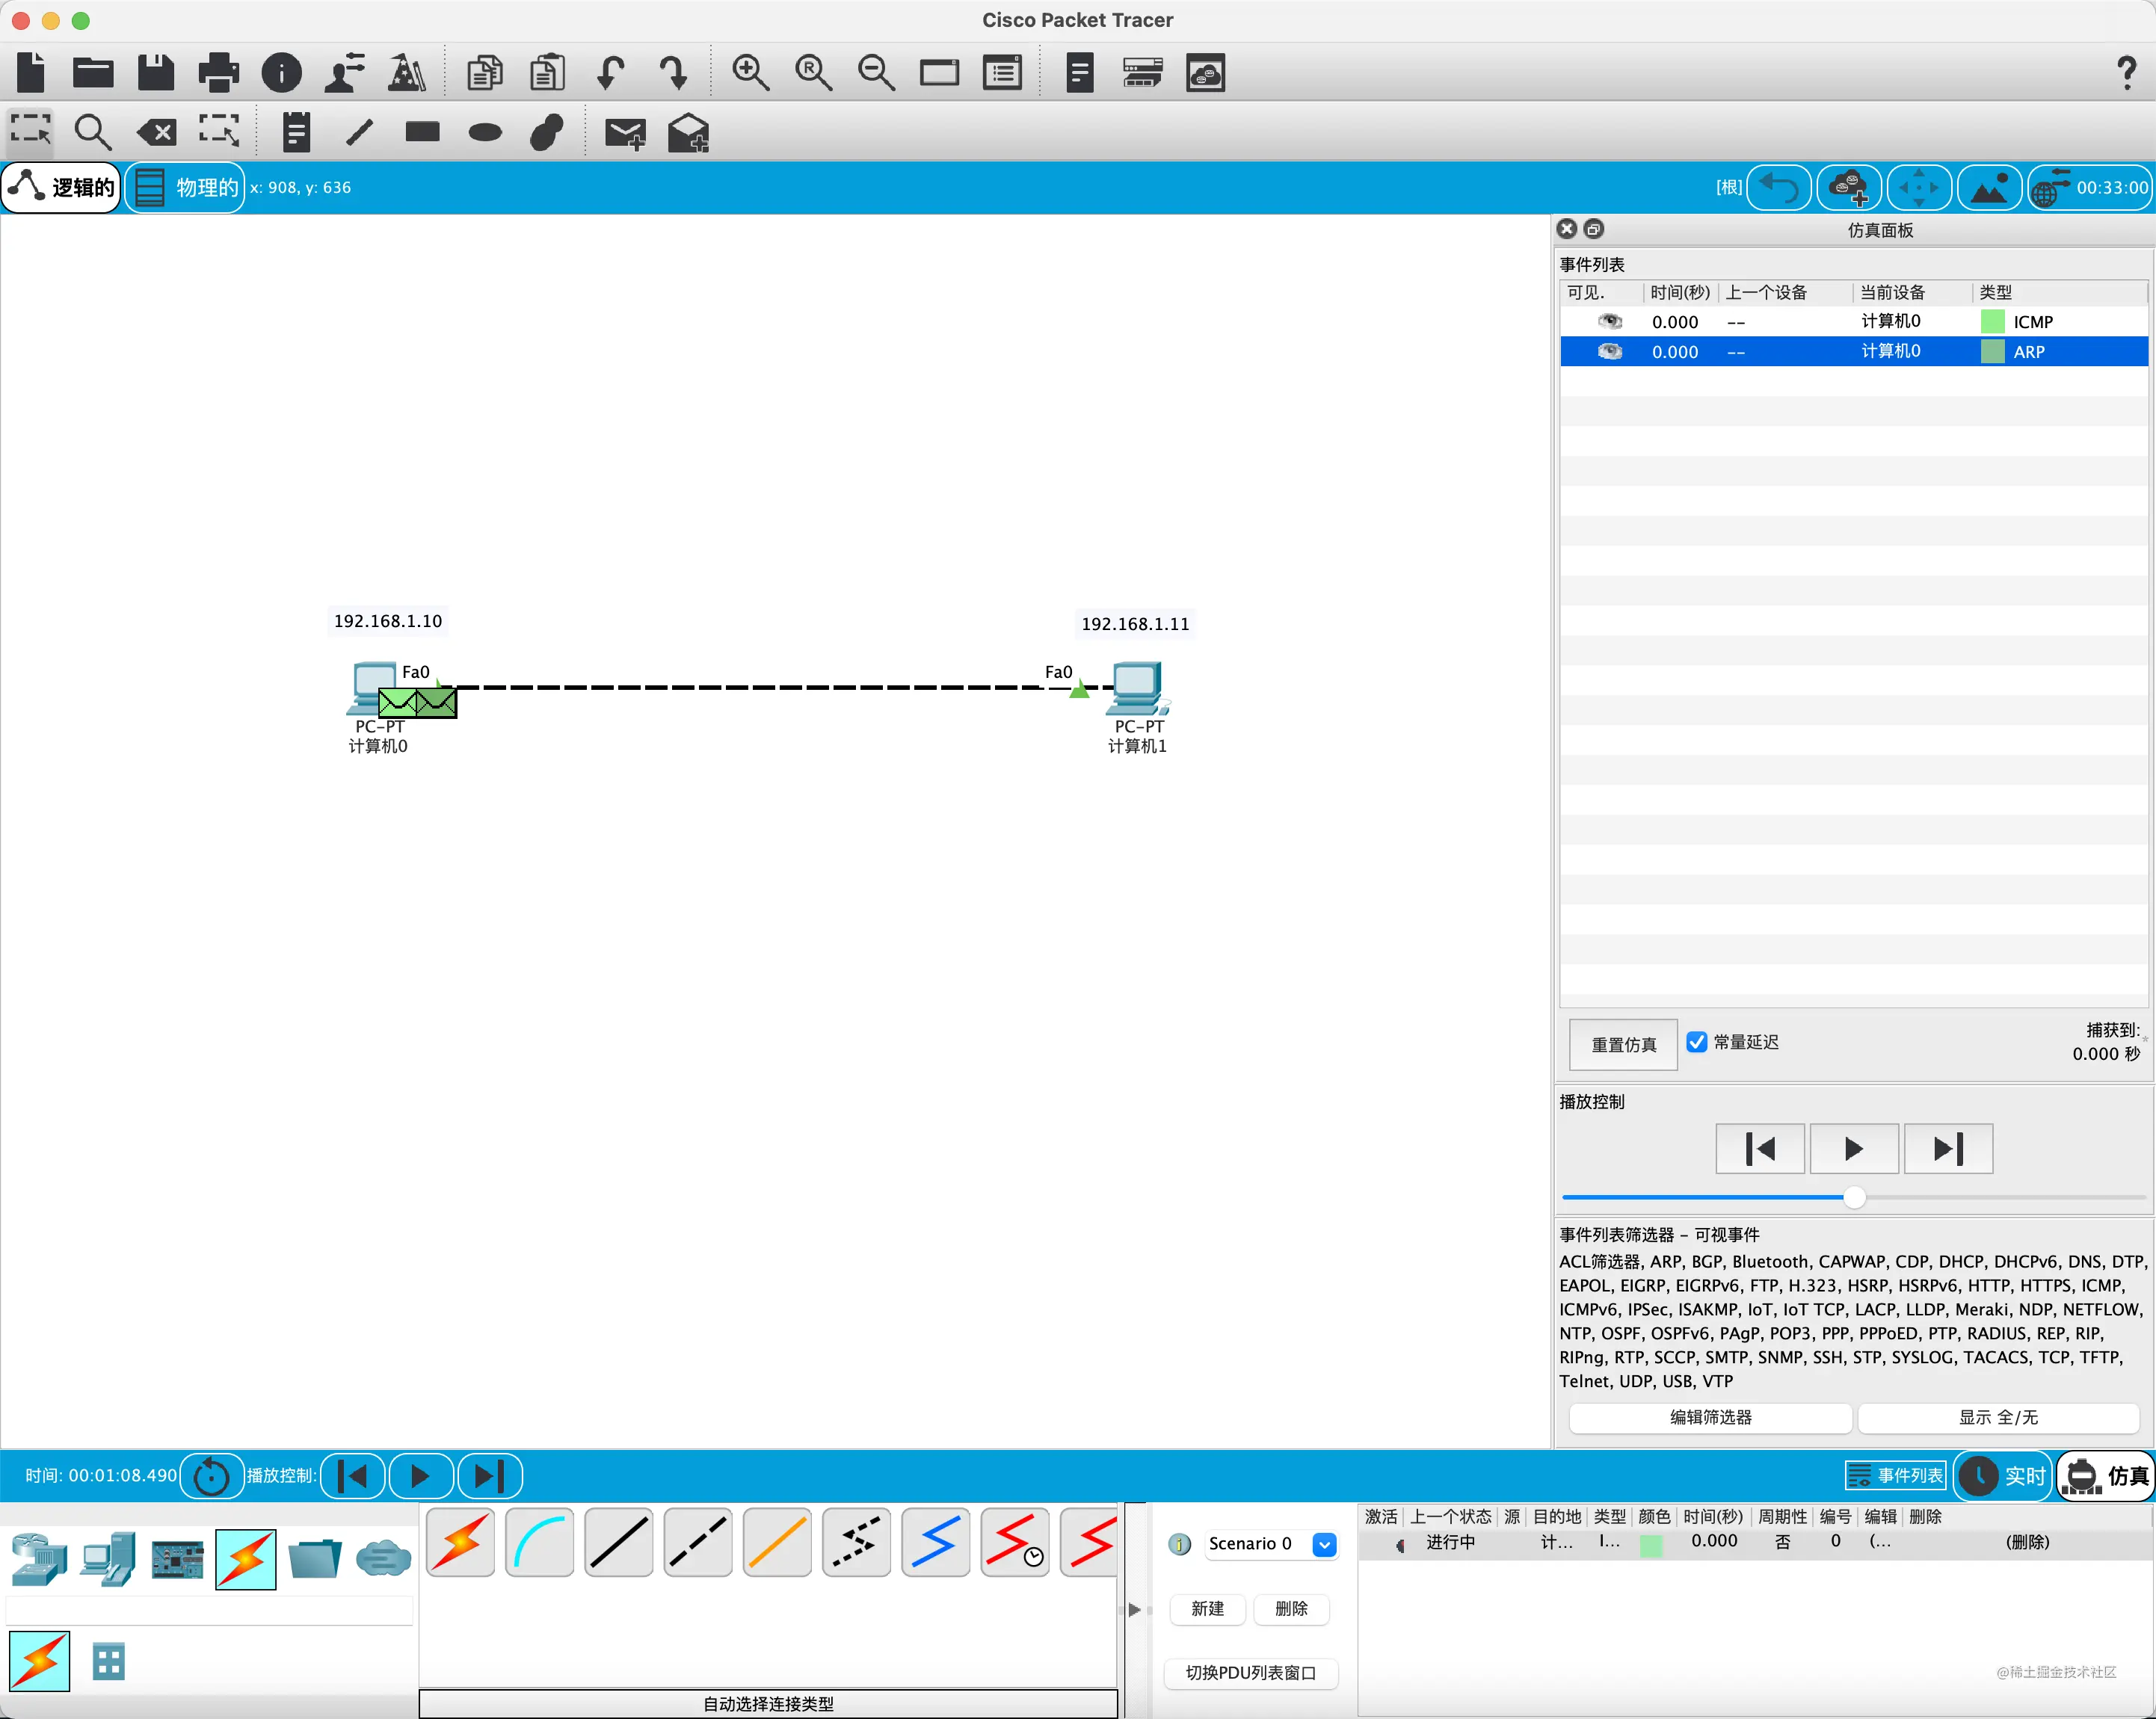Click the back navigation arrow in blue bar
The width and height of the screenshot is (2156, 1719).
click(1779, 187)
